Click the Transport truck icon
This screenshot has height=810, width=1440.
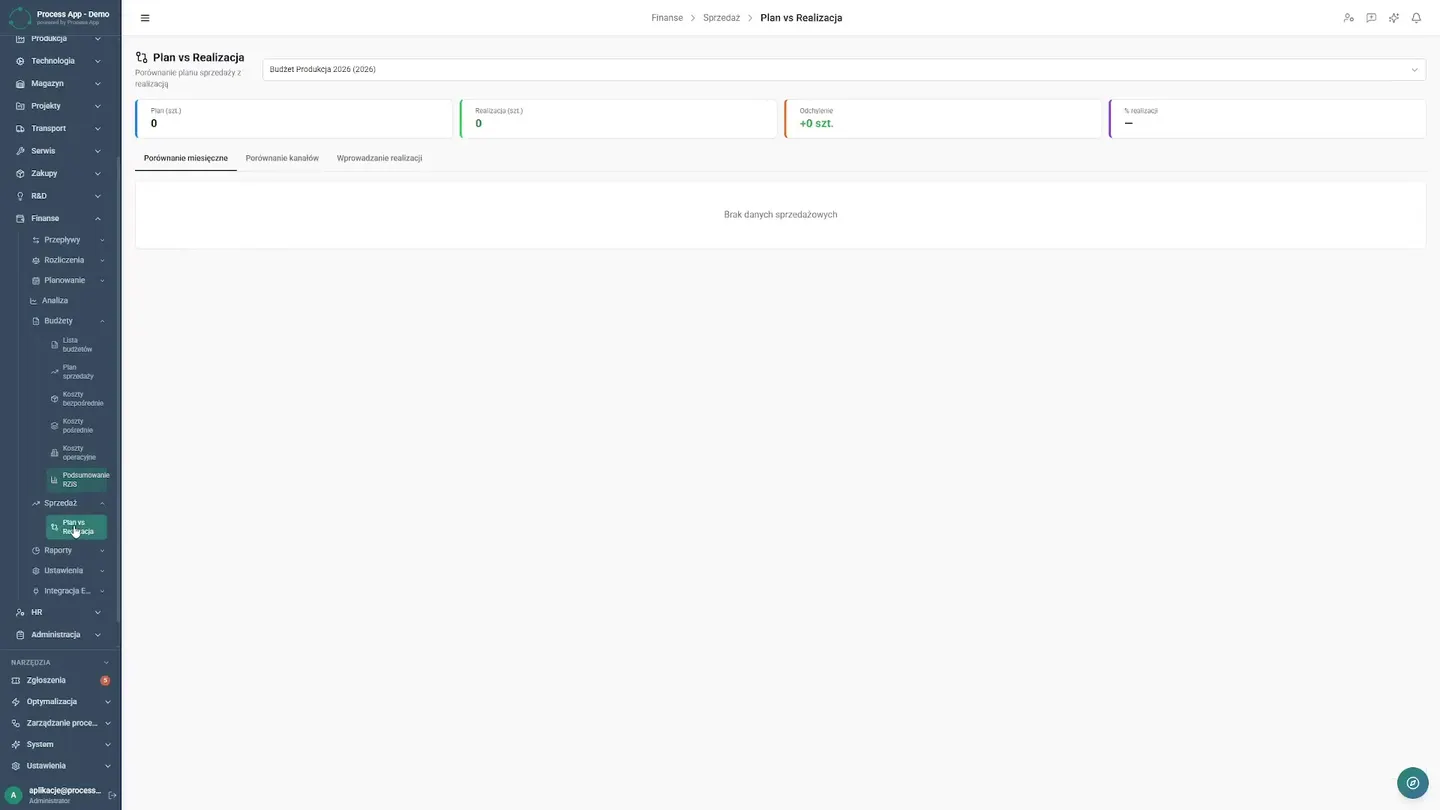click(x=20, y=129)
